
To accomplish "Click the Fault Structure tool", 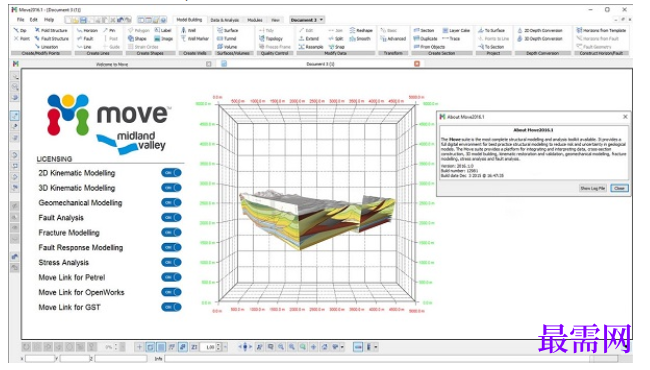I will click(x=52, y=39).
